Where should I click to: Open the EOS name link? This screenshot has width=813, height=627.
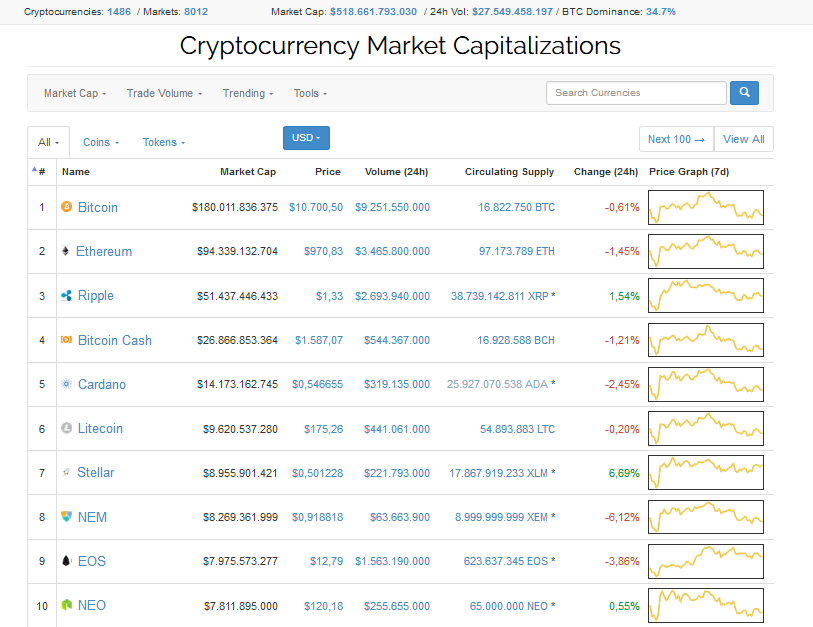92,561
